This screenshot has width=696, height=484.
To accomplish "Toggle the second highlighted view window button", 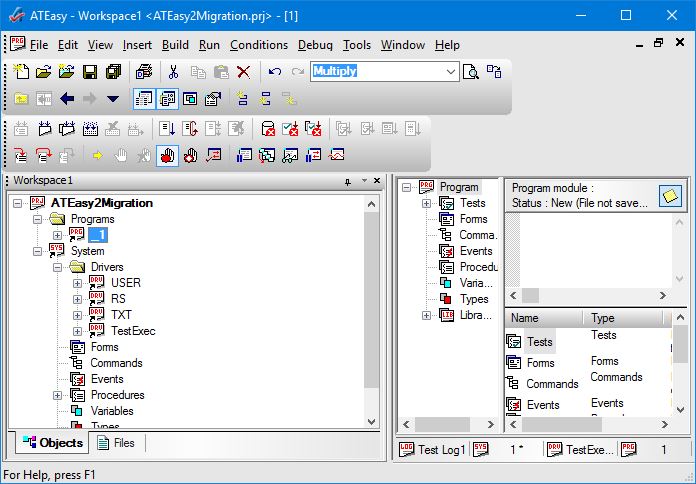I will [167, 99].
